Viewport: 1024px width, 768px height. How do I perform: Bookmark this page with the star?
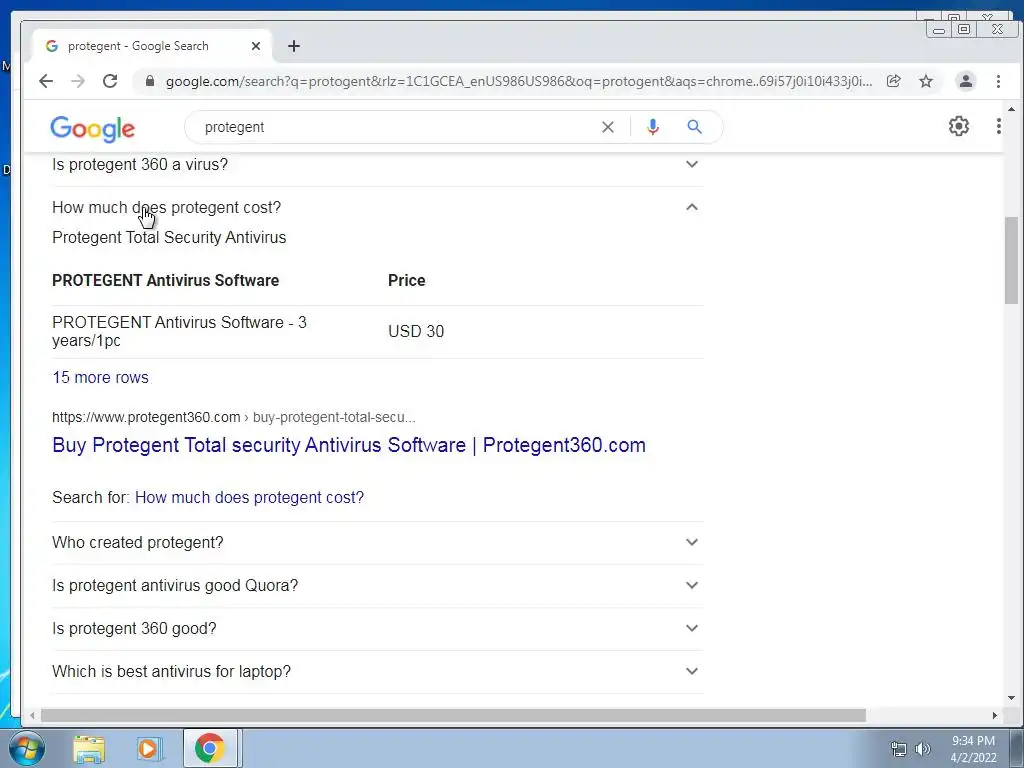click(926, 81)
